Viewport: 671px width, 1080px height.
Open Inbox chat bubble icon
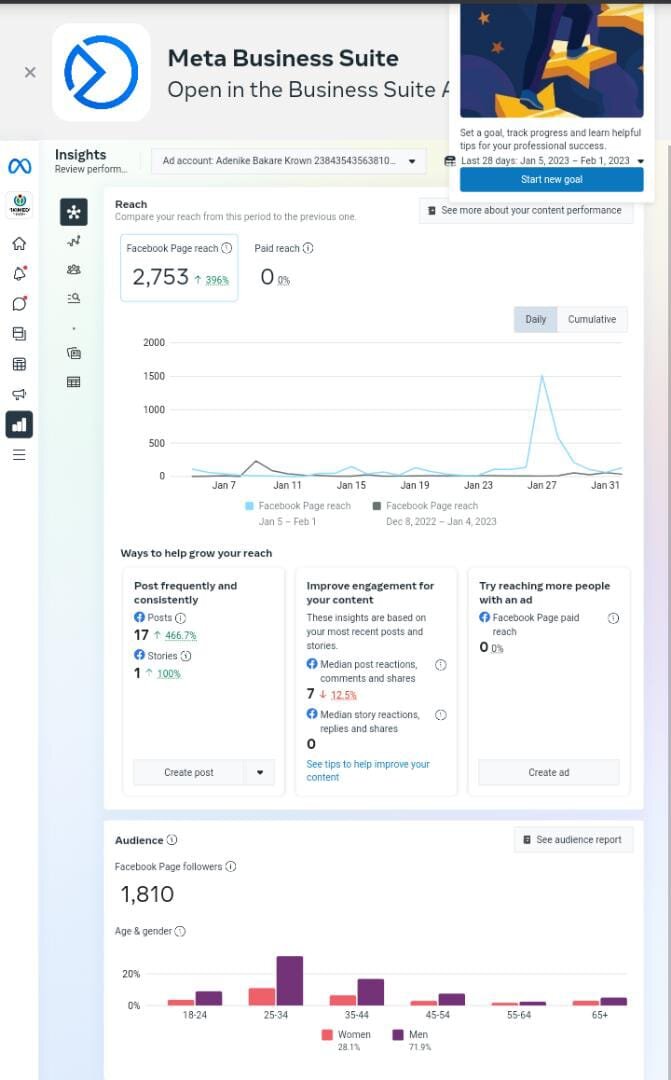(19, 304)
